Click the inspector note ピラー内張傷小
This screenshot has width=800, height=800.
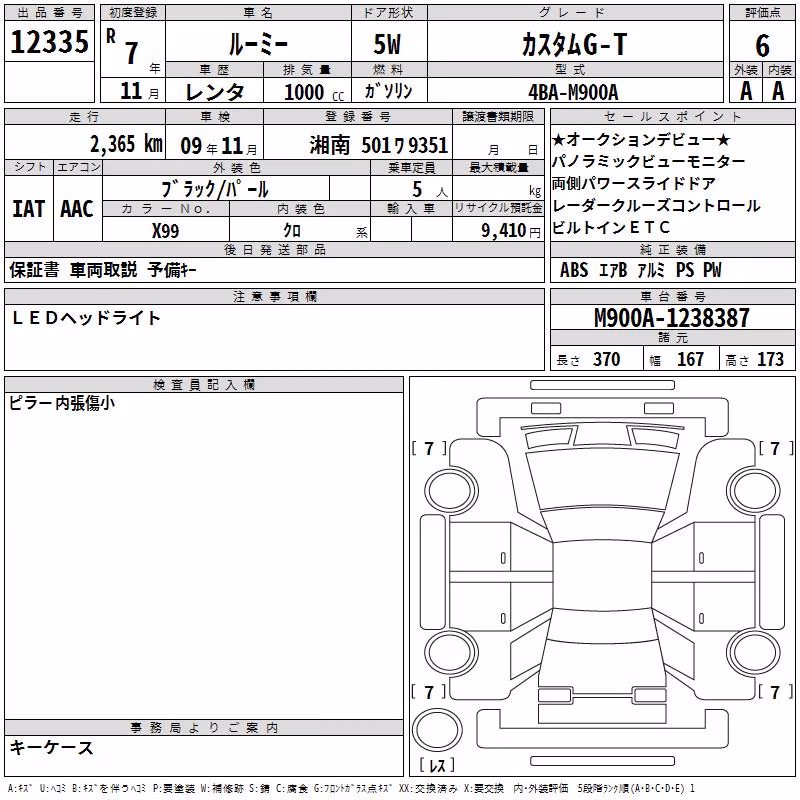click(62, 403)
